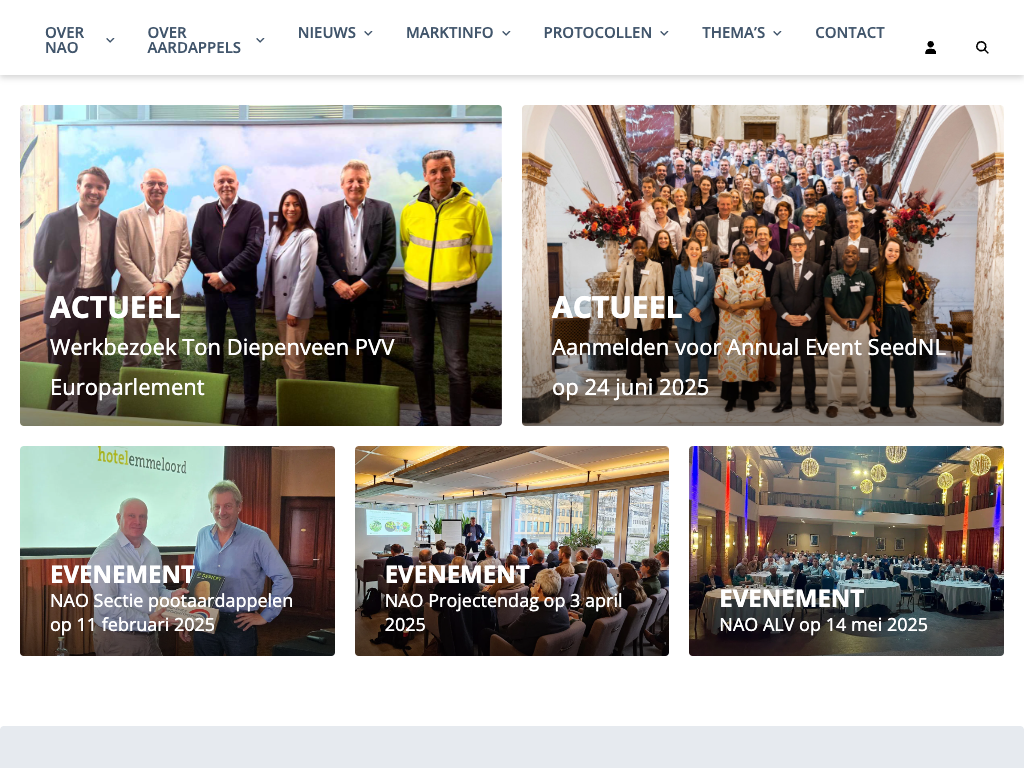The image size is (1024, 768).
Task: Click the search magnifier icon
Action: coord(982,48)
